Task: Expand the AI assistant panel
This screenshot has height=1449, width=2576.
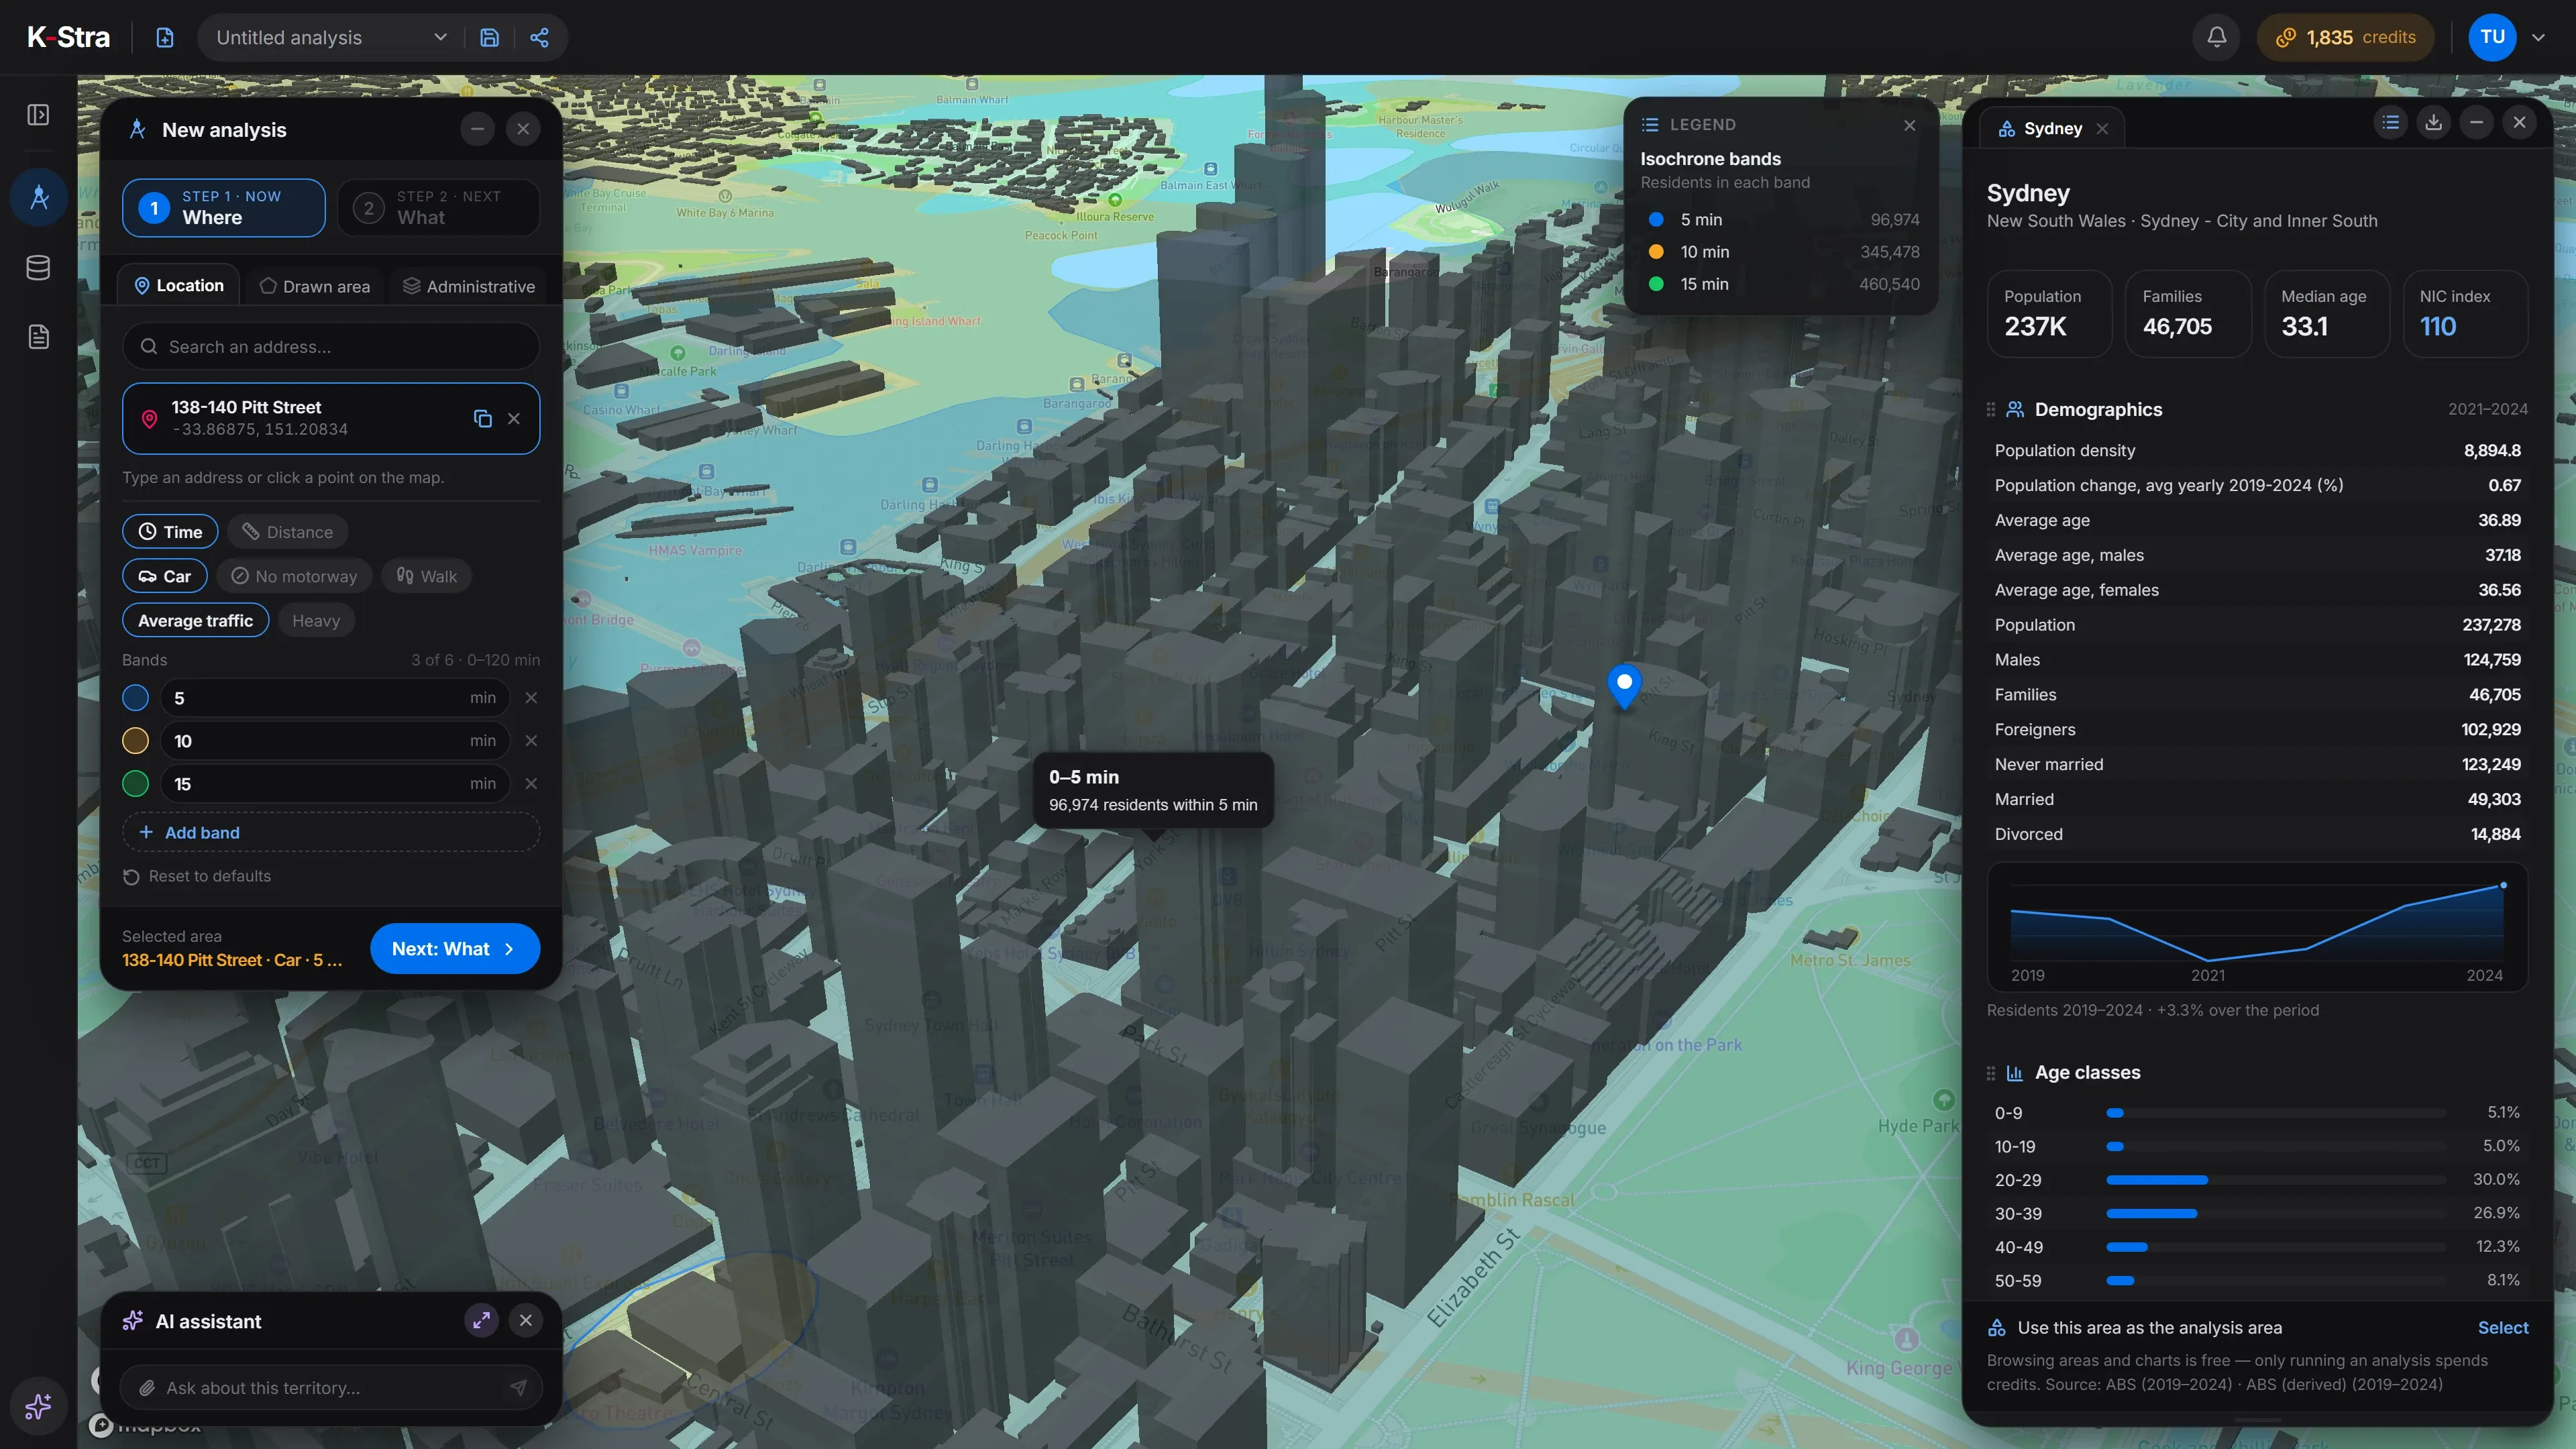Action: (481, 1320)
